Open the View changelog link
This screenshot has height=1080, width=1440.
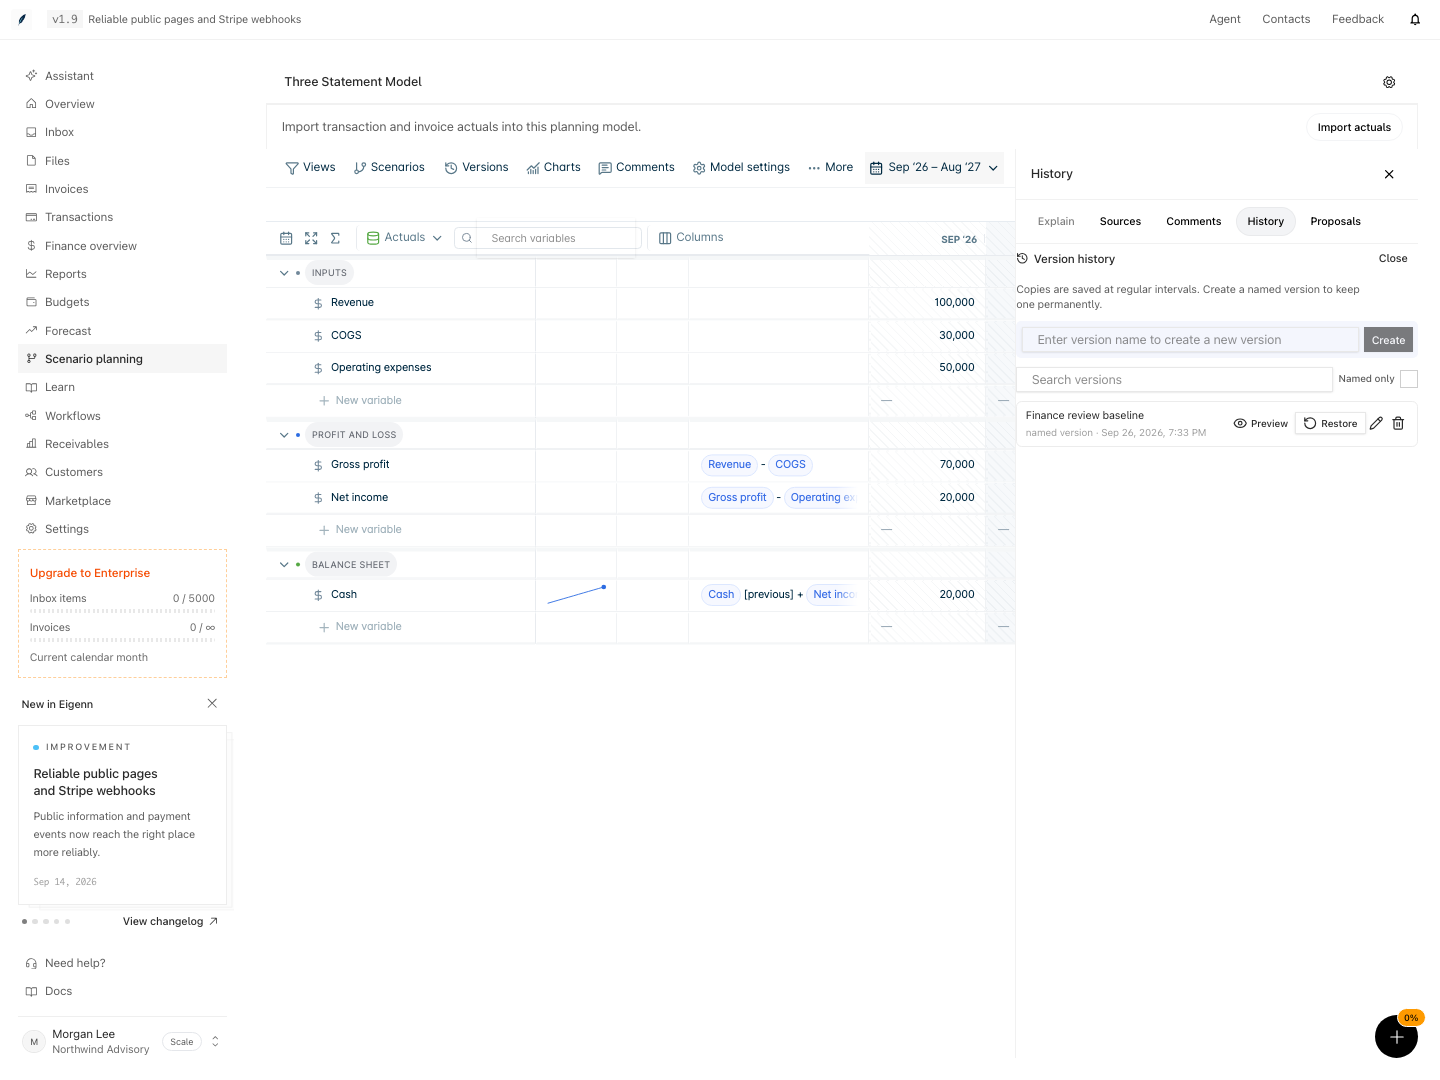tap(170, 921)
